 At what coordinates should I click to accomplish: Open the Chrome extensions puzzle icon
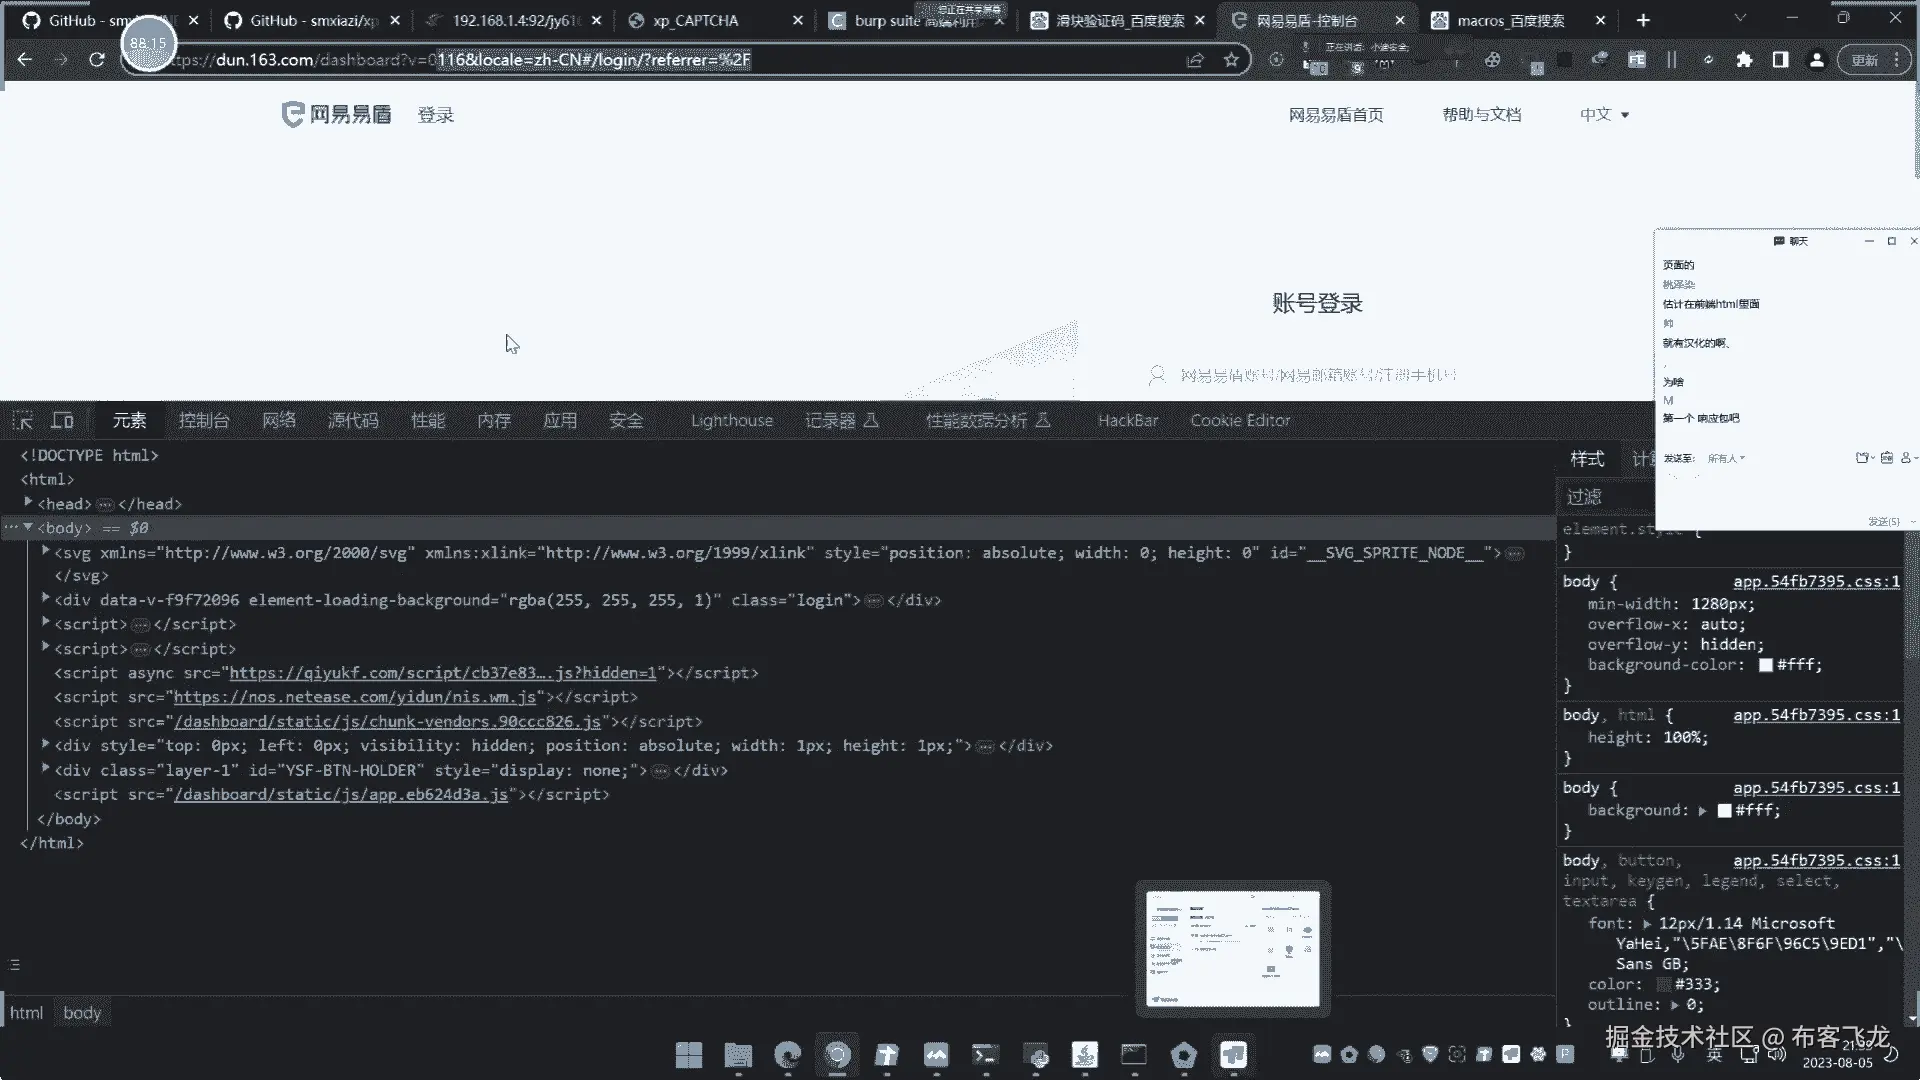(x=1744, y=60)
